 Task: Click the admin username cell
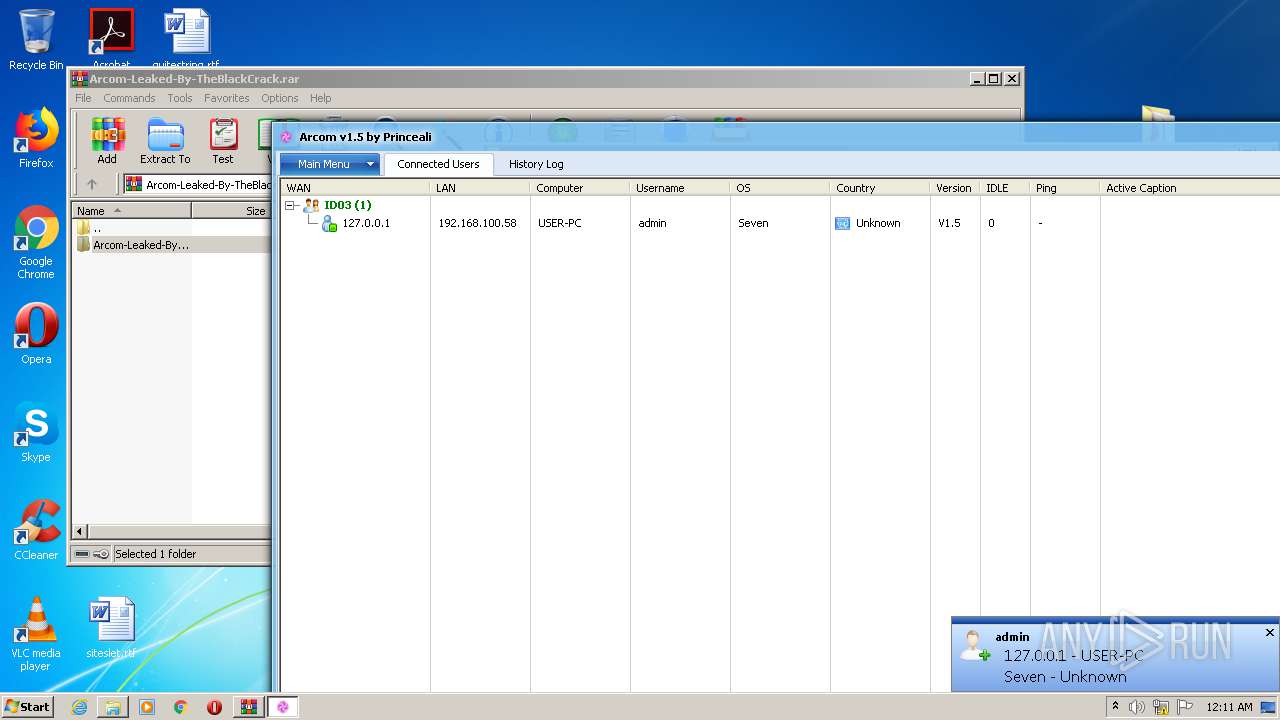652,223
